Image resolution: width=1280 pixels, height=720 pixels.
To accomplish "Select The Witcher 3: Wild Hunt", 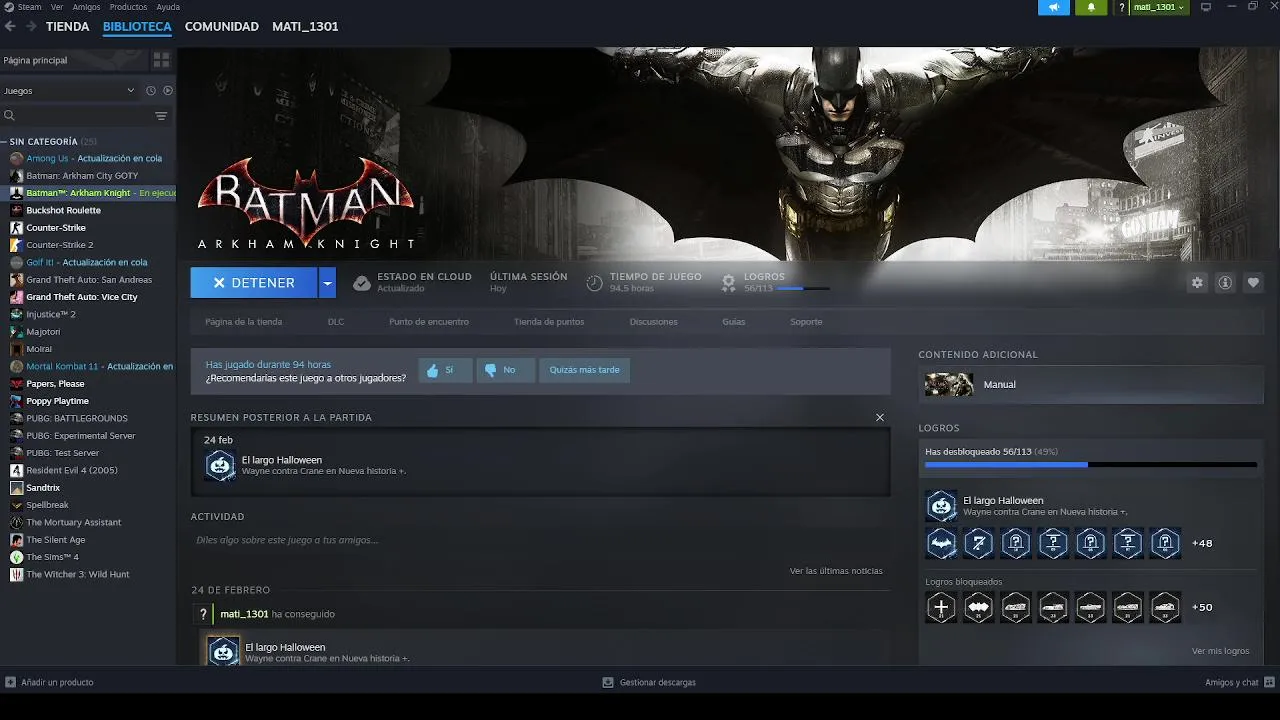I will click(88, 574).
